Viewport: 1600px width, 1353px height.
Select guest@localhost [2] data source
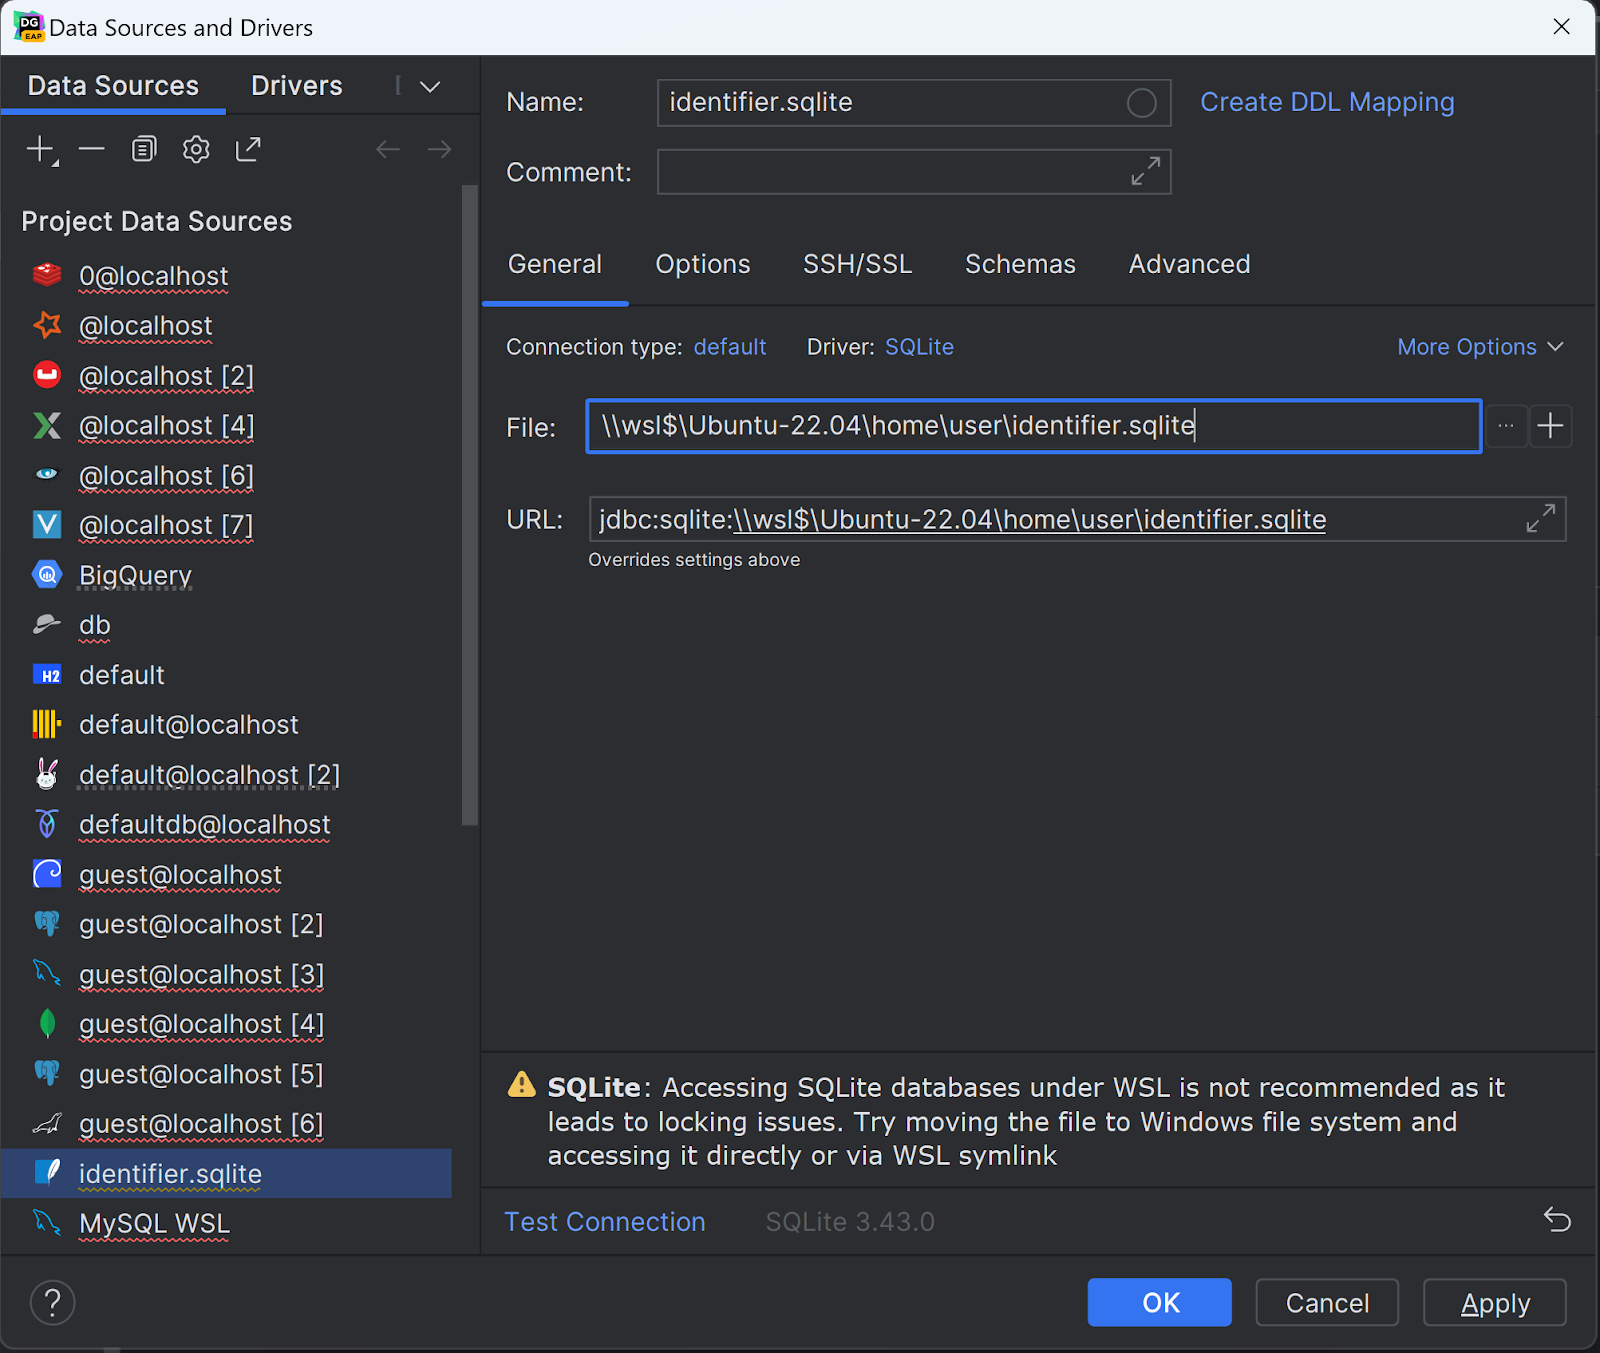tap(226, 924)
